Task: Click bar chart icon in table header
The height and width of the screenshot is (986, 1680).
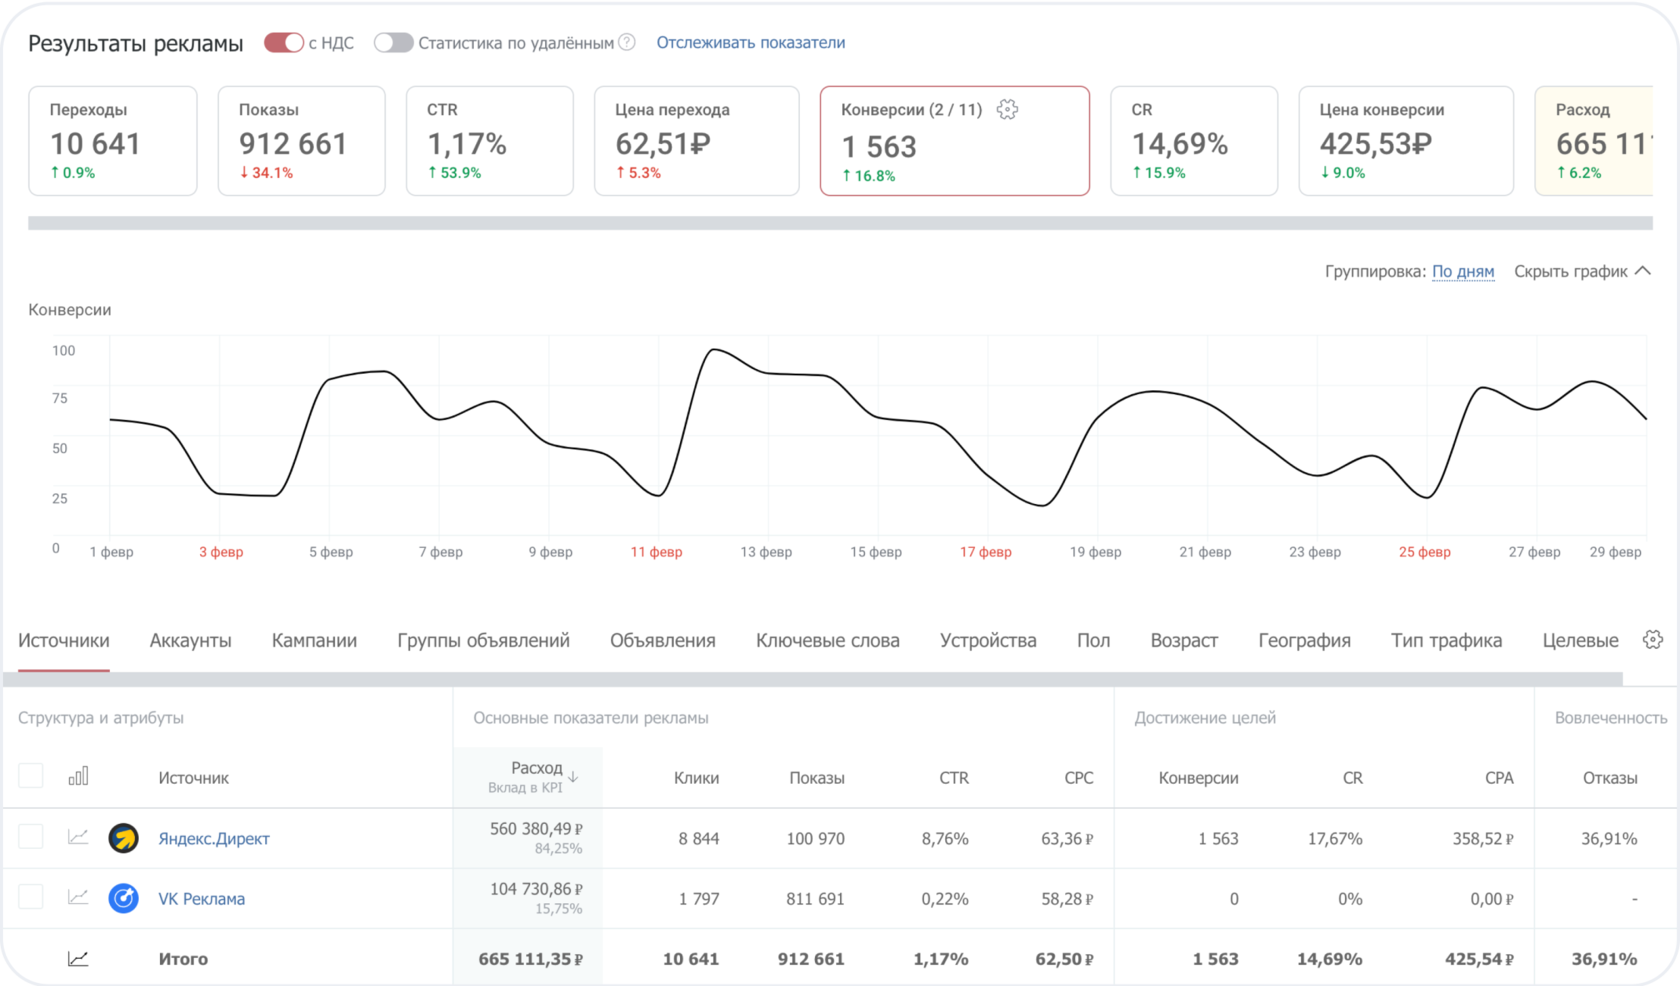Action: (78, 776)
